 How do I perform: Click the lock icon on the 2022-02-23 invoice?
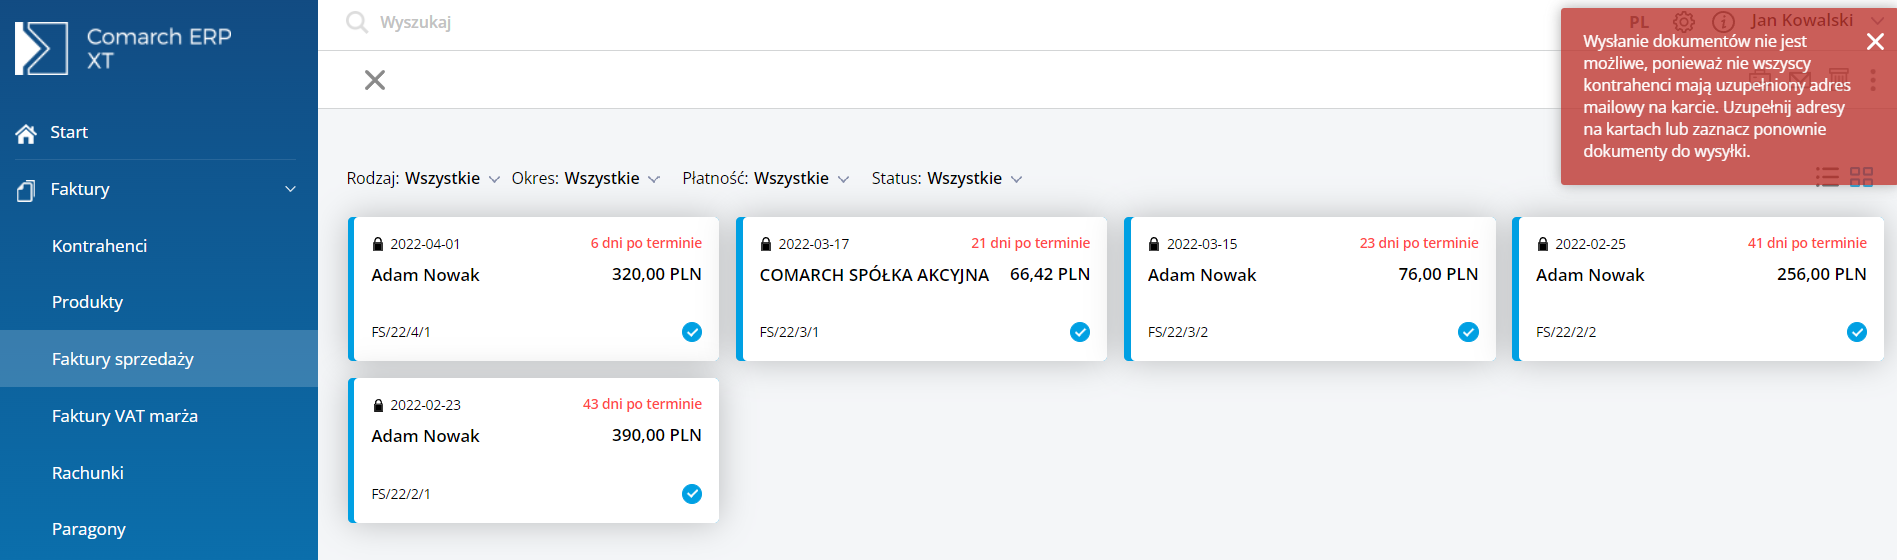(378, 405)
